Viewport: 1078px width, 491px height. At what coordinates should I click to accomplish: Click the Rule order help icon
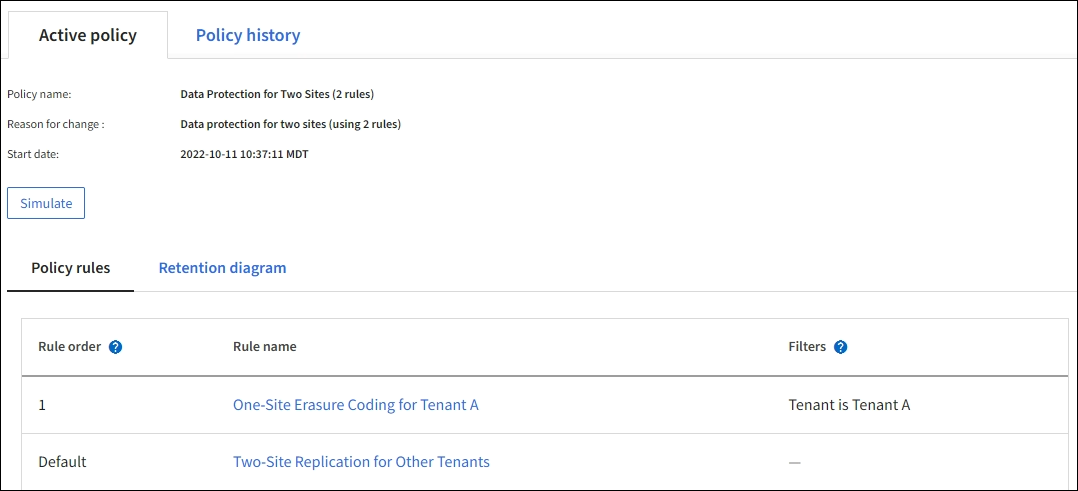pyautogui.click(x=115, y=347)
